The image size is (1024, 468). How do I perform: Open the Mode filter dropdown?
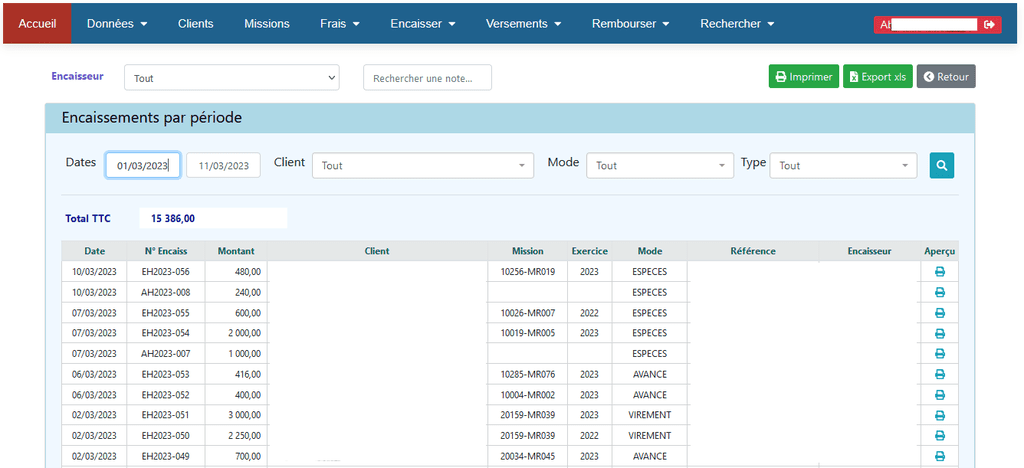point(660,166)
